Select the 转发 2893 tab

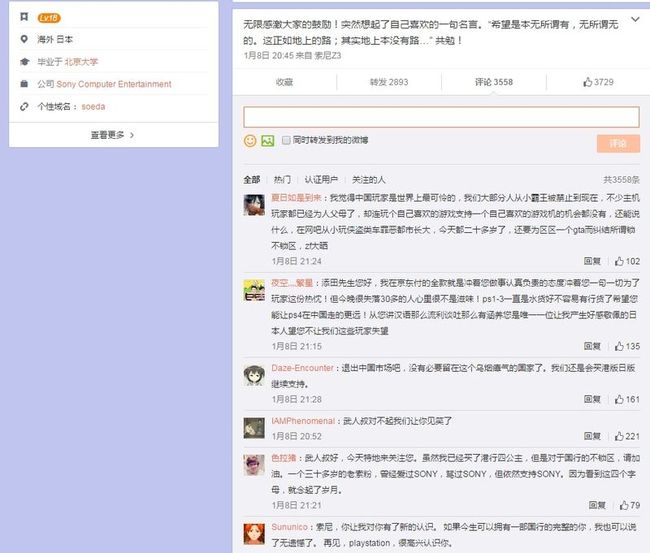(x=389, y=82)
